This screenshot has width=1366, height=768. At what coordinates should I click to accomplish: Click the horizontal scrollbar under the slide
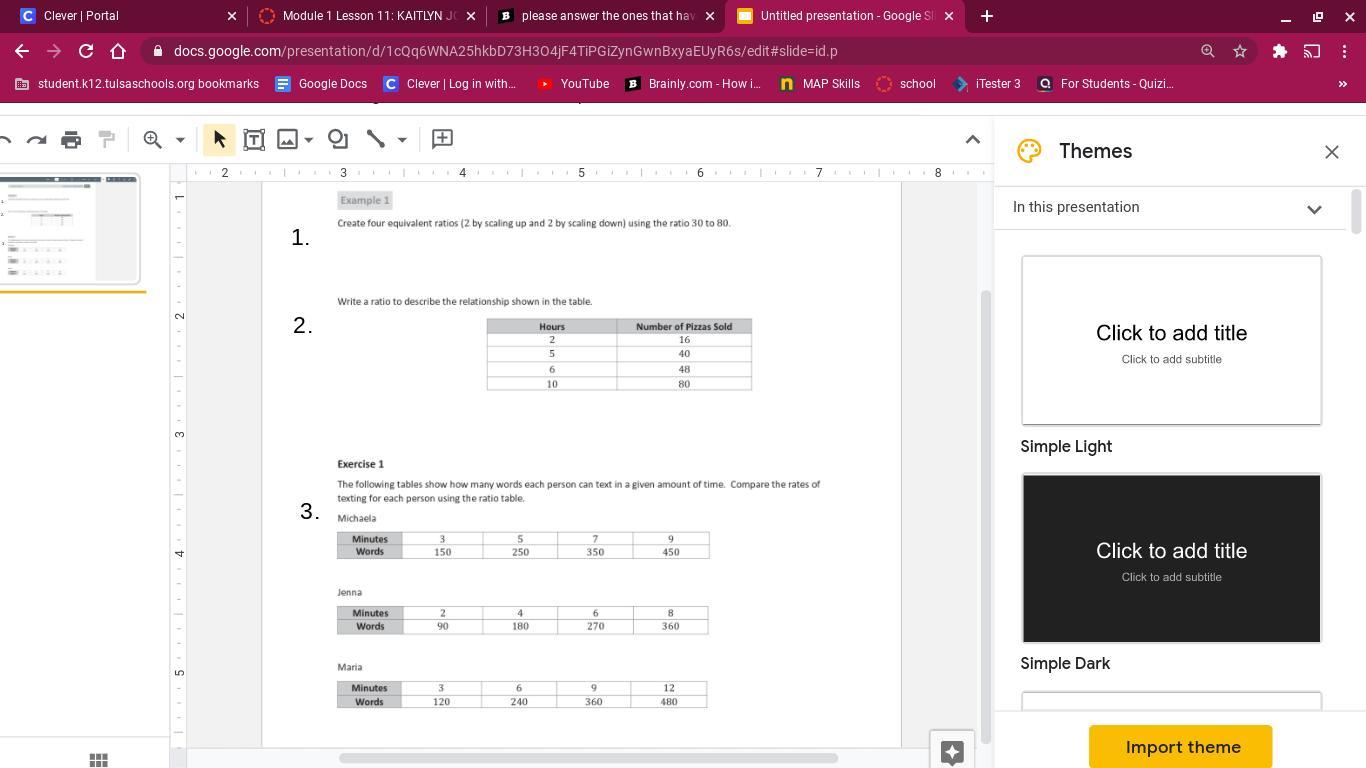tap(588, 758)
